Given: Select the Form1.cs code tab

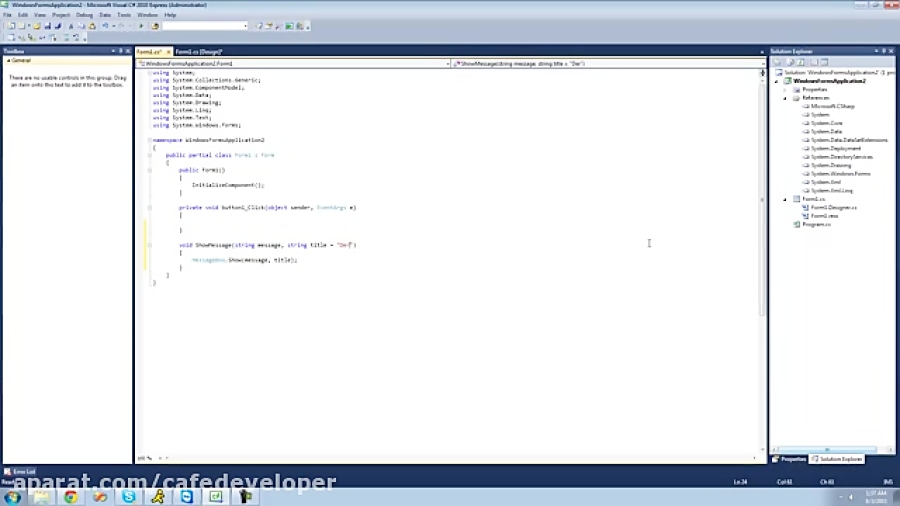Looking at the screenshot, I should 149,52.
